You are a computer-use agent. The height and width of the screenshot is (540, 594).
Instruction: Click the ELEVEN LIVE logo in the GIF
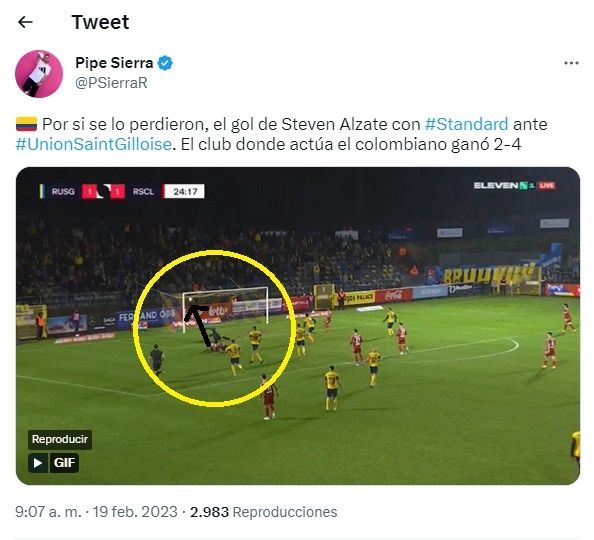514,185
